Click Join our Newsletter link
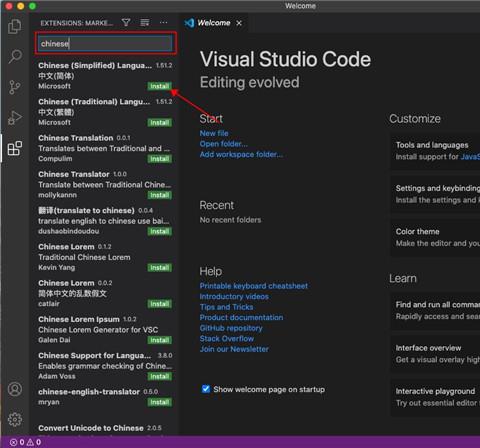The height and width of the screenshot is (448, 480). click(x=234, y=349)
